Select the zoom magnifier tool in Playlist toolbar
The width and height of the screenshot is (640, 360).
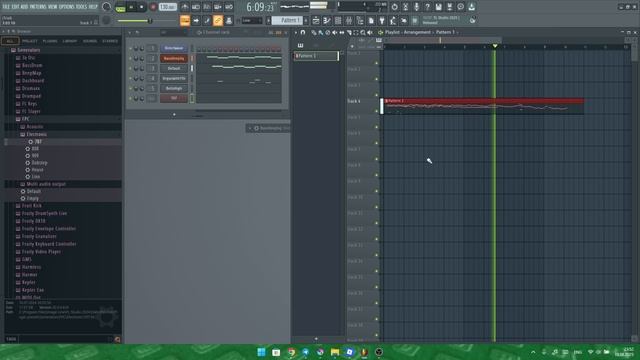(362, 32)
